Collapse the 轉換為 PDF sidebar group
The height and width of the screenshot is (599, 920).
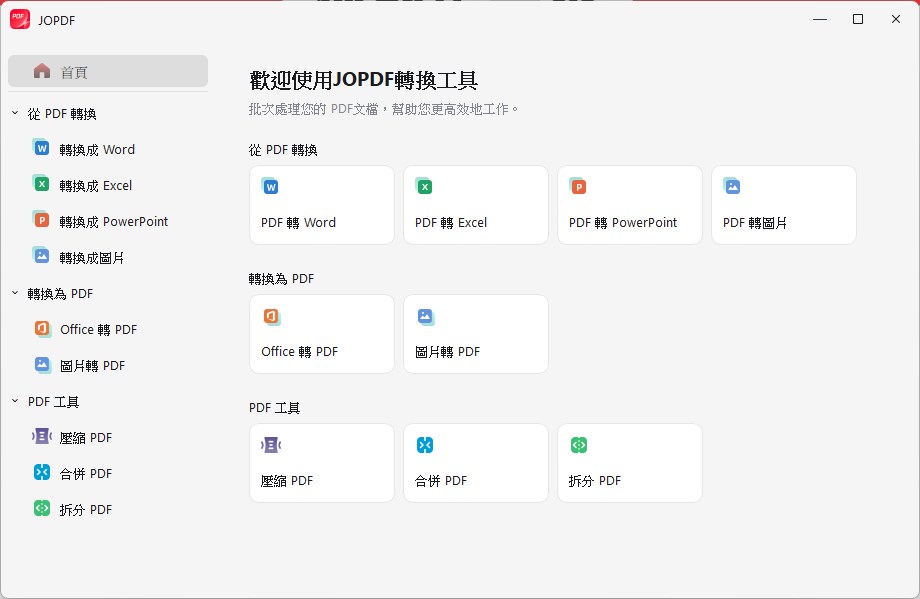coord(15,293)
